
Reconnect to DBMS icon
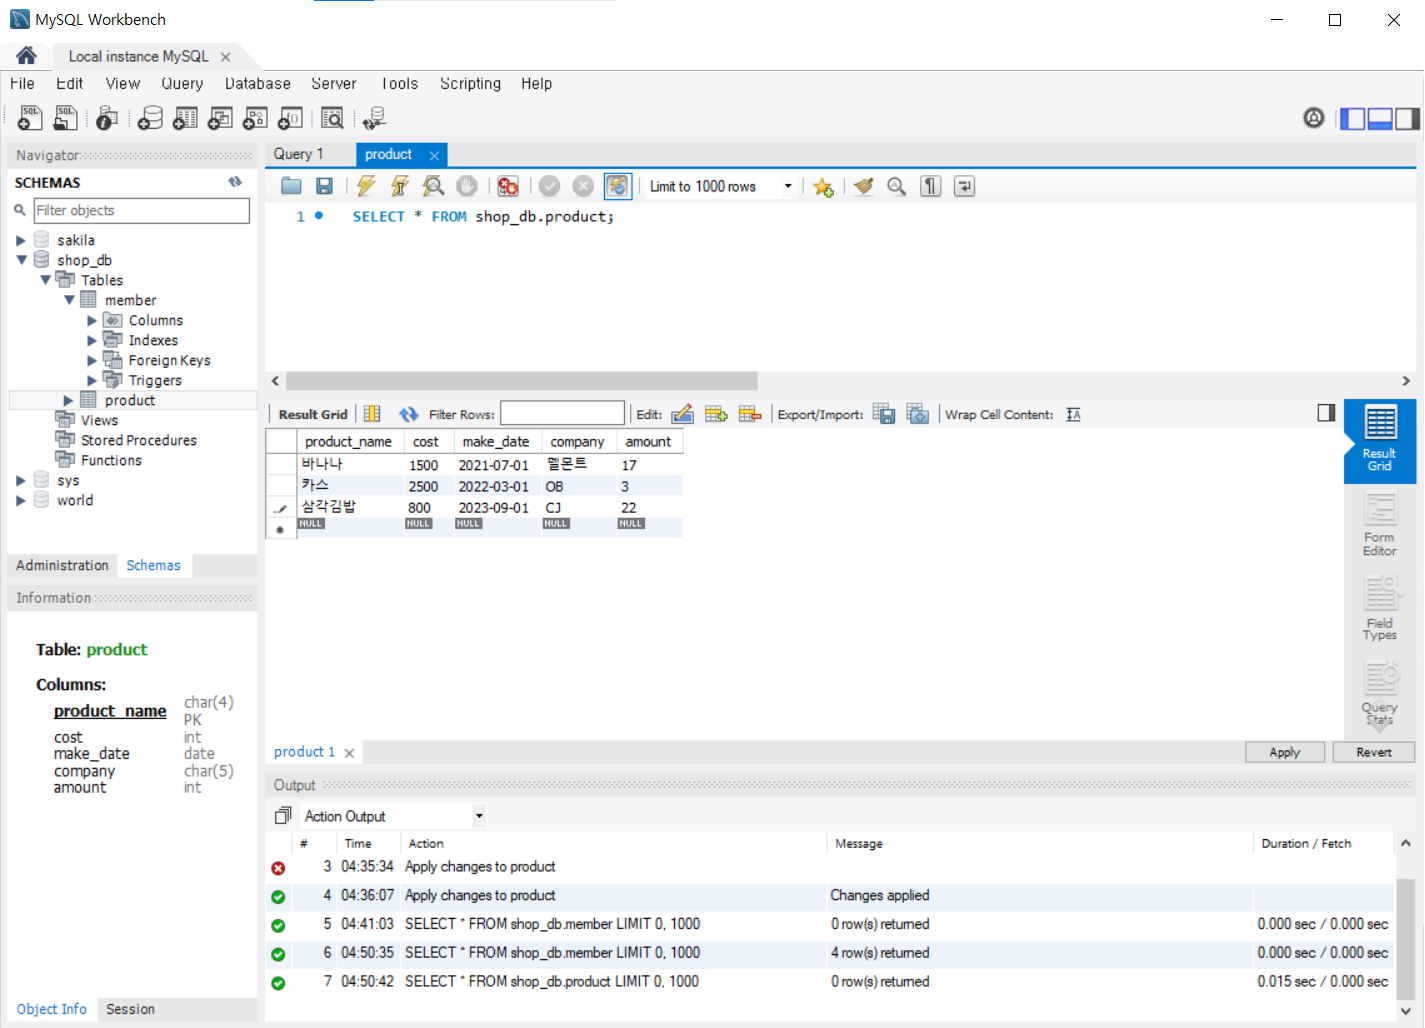click(374, 118)
